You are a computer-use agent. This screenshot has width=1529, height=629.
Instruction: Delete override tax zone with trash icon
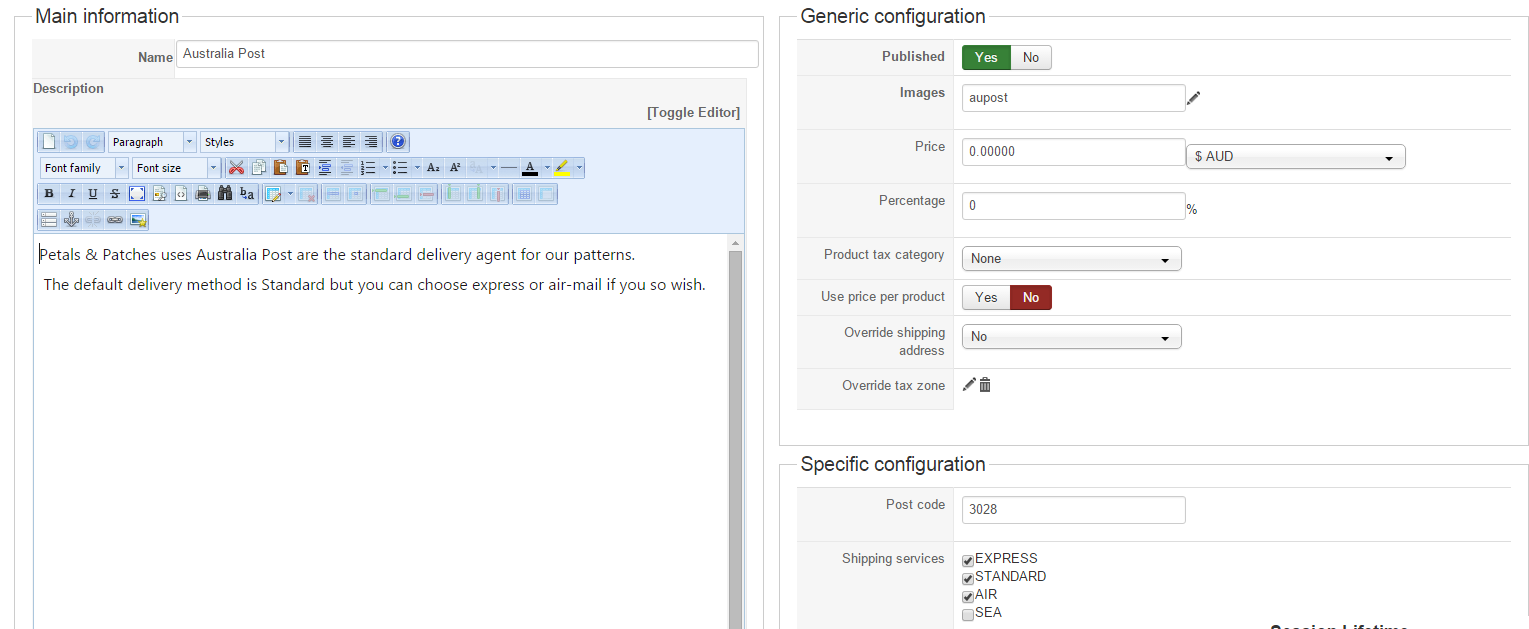coord(985,385)
